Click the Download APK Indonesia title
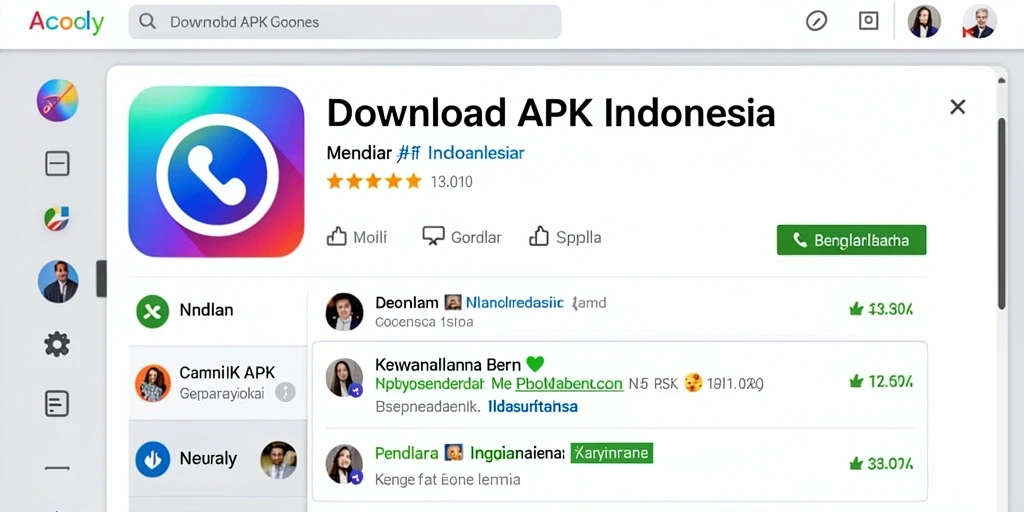1024x512 pixels. click(551, 112)
